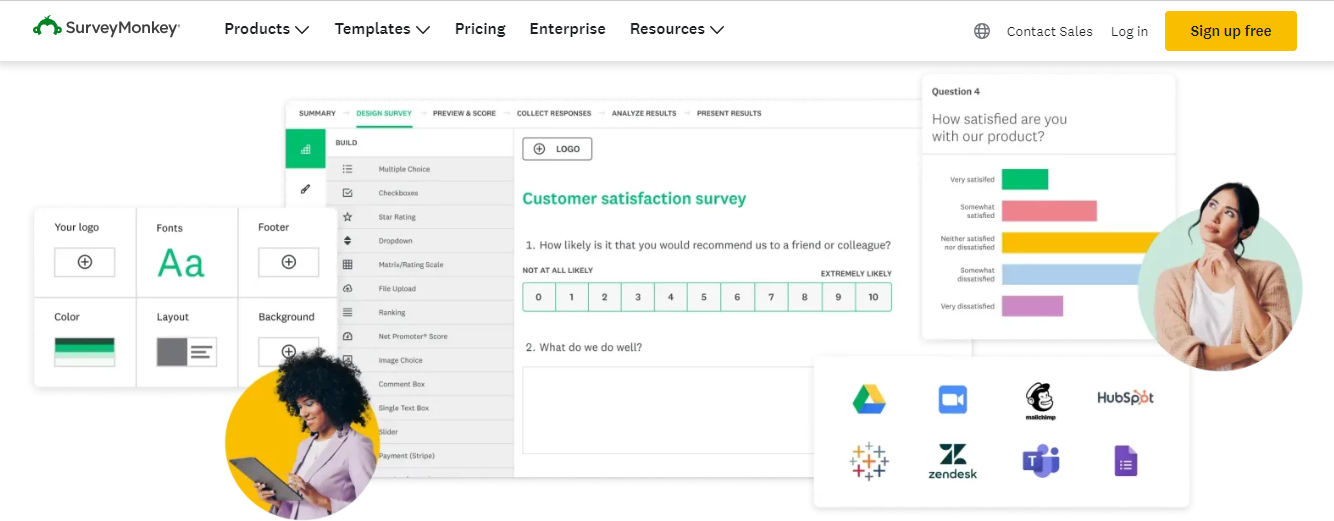
Task: Click the File Upload question type icon
Action: coord(347,289)
